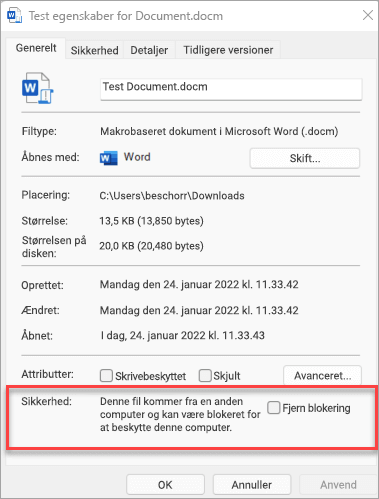Click the size value 13,5 KB (13,850 bytes)

[152, 221]
